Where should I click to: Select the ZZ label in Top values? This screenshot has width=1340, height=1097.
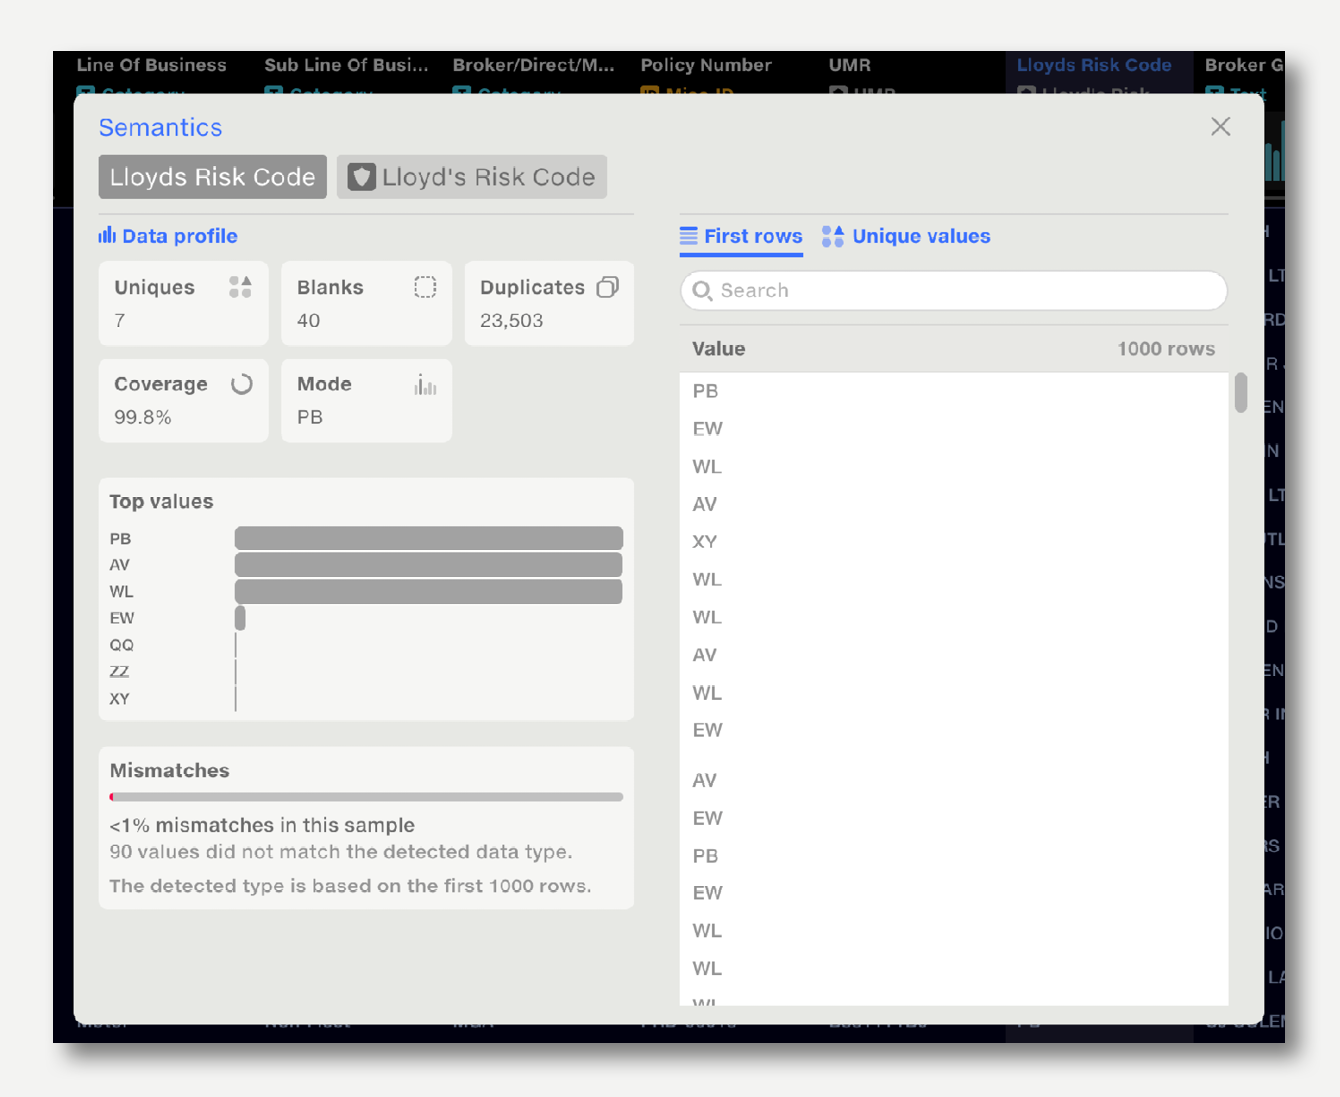tap(119, 672)
